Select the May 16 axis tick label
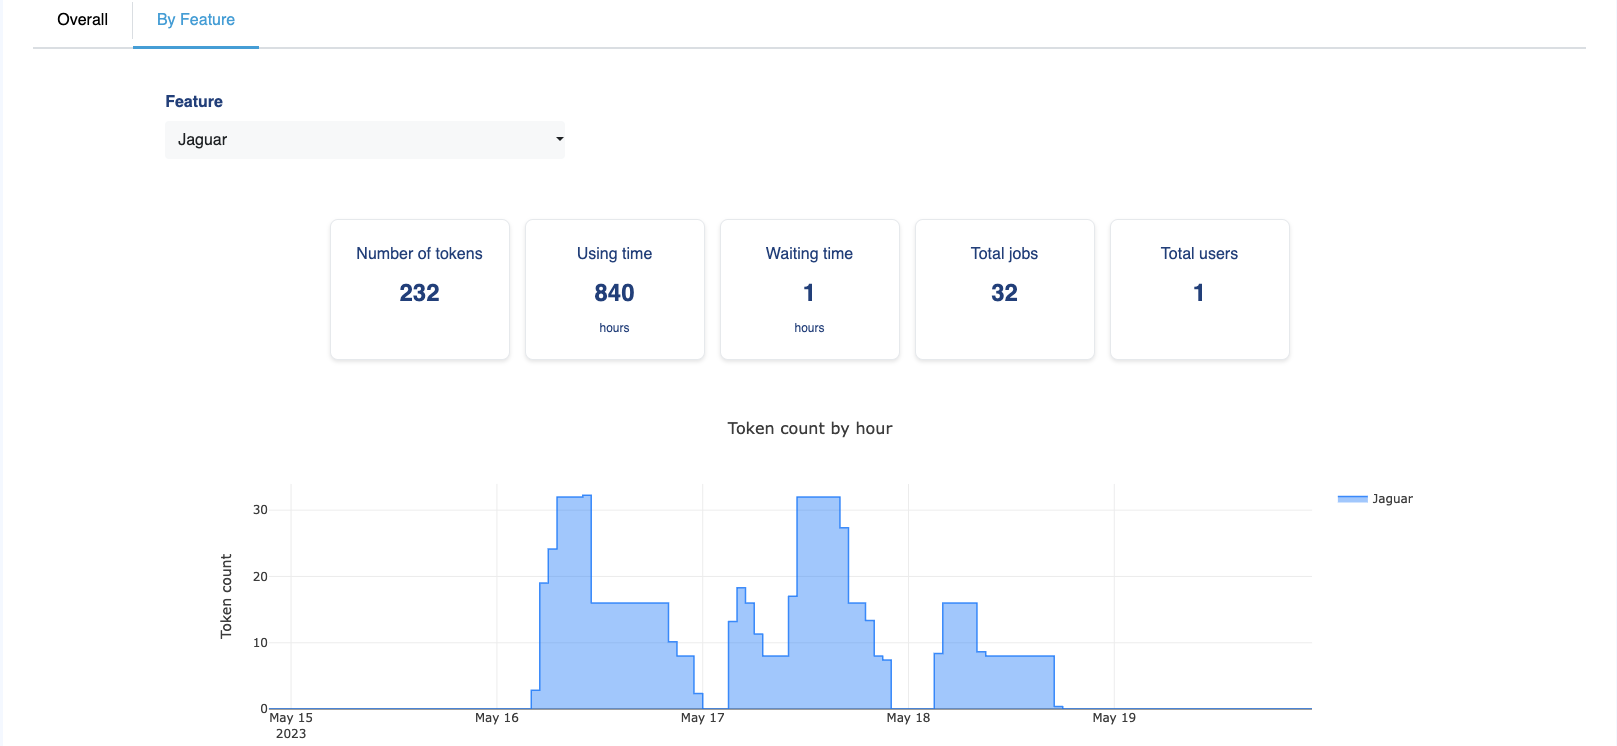This screenshot has width=1617, height=746. (497, 718)
